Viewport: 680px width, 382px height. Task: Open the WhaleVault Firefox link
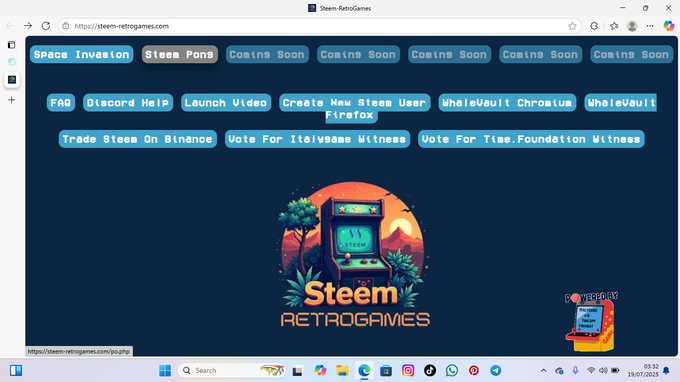621,103
